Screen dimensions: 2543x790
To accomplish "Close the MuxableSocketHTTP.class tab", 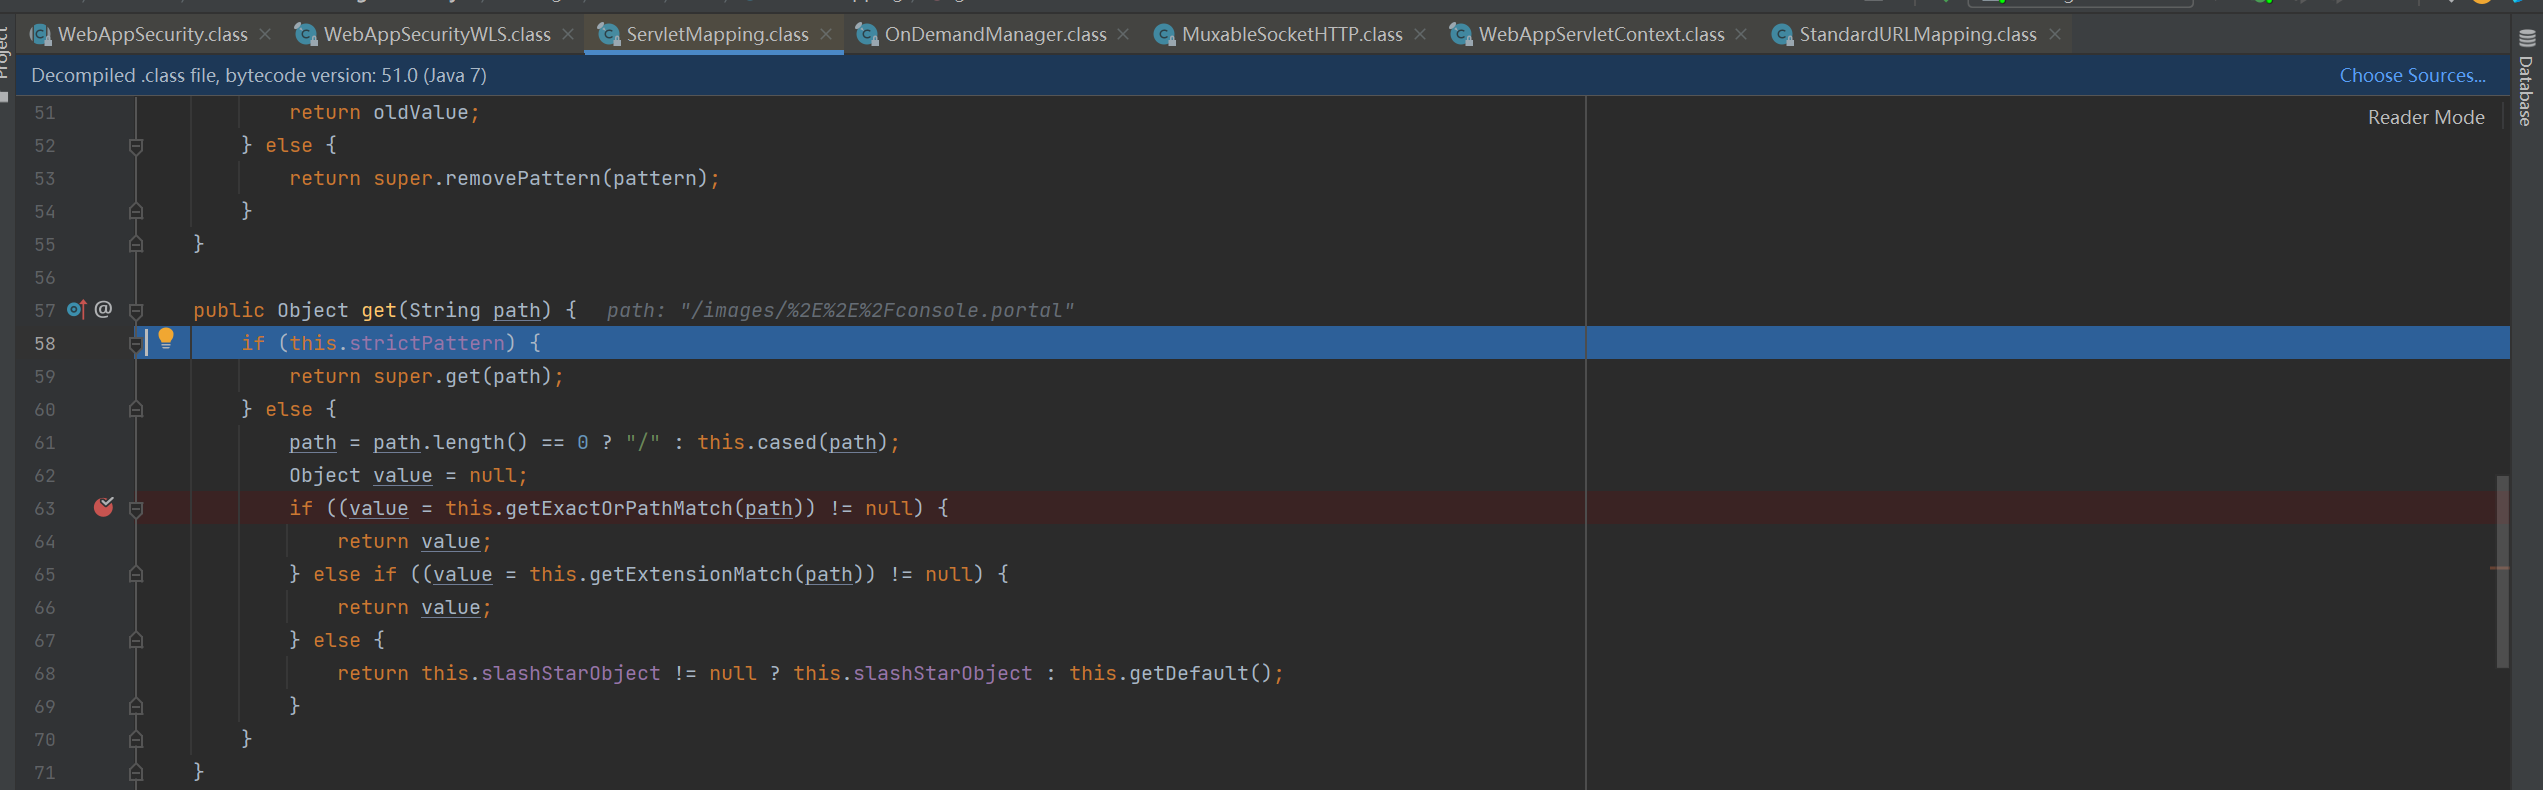I will click(x=1420, y=34).
